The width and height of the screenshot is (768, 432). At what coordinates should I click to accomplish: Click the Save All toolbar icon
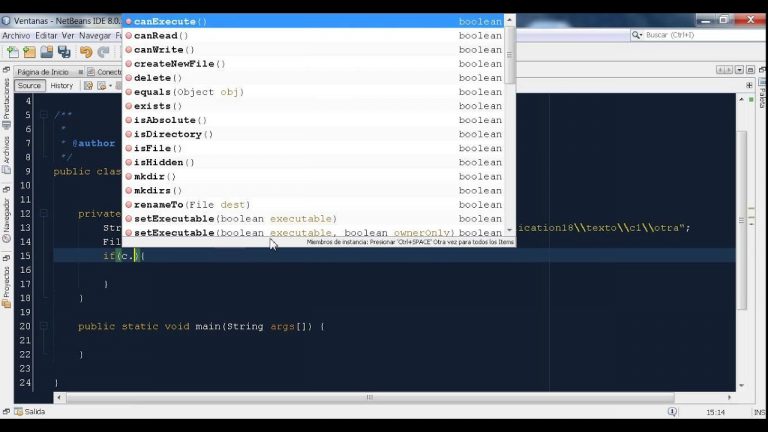[64, 52]
